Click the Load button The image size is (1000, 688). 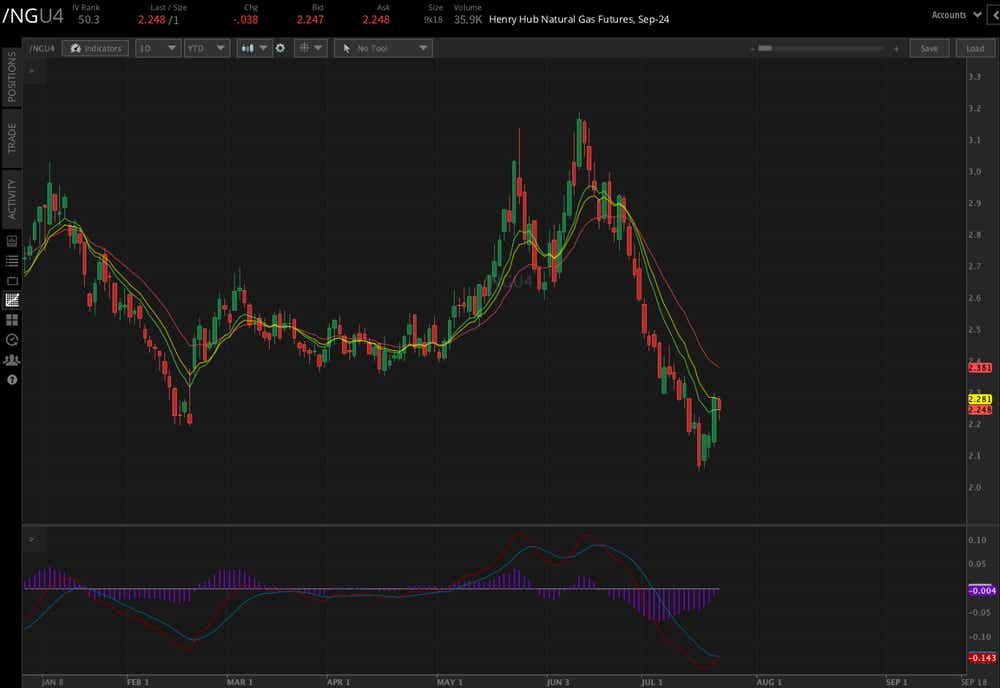[974, 47]
